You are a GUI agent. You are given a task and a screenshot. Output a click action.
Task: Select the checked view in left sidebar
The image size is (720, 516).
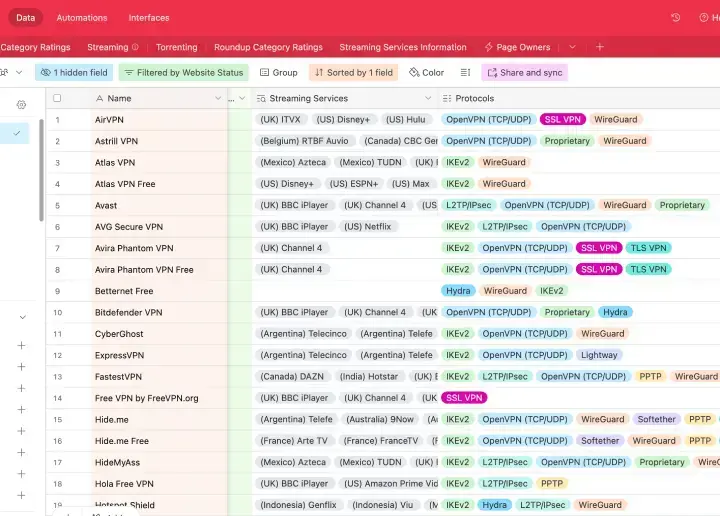[17, 133]
